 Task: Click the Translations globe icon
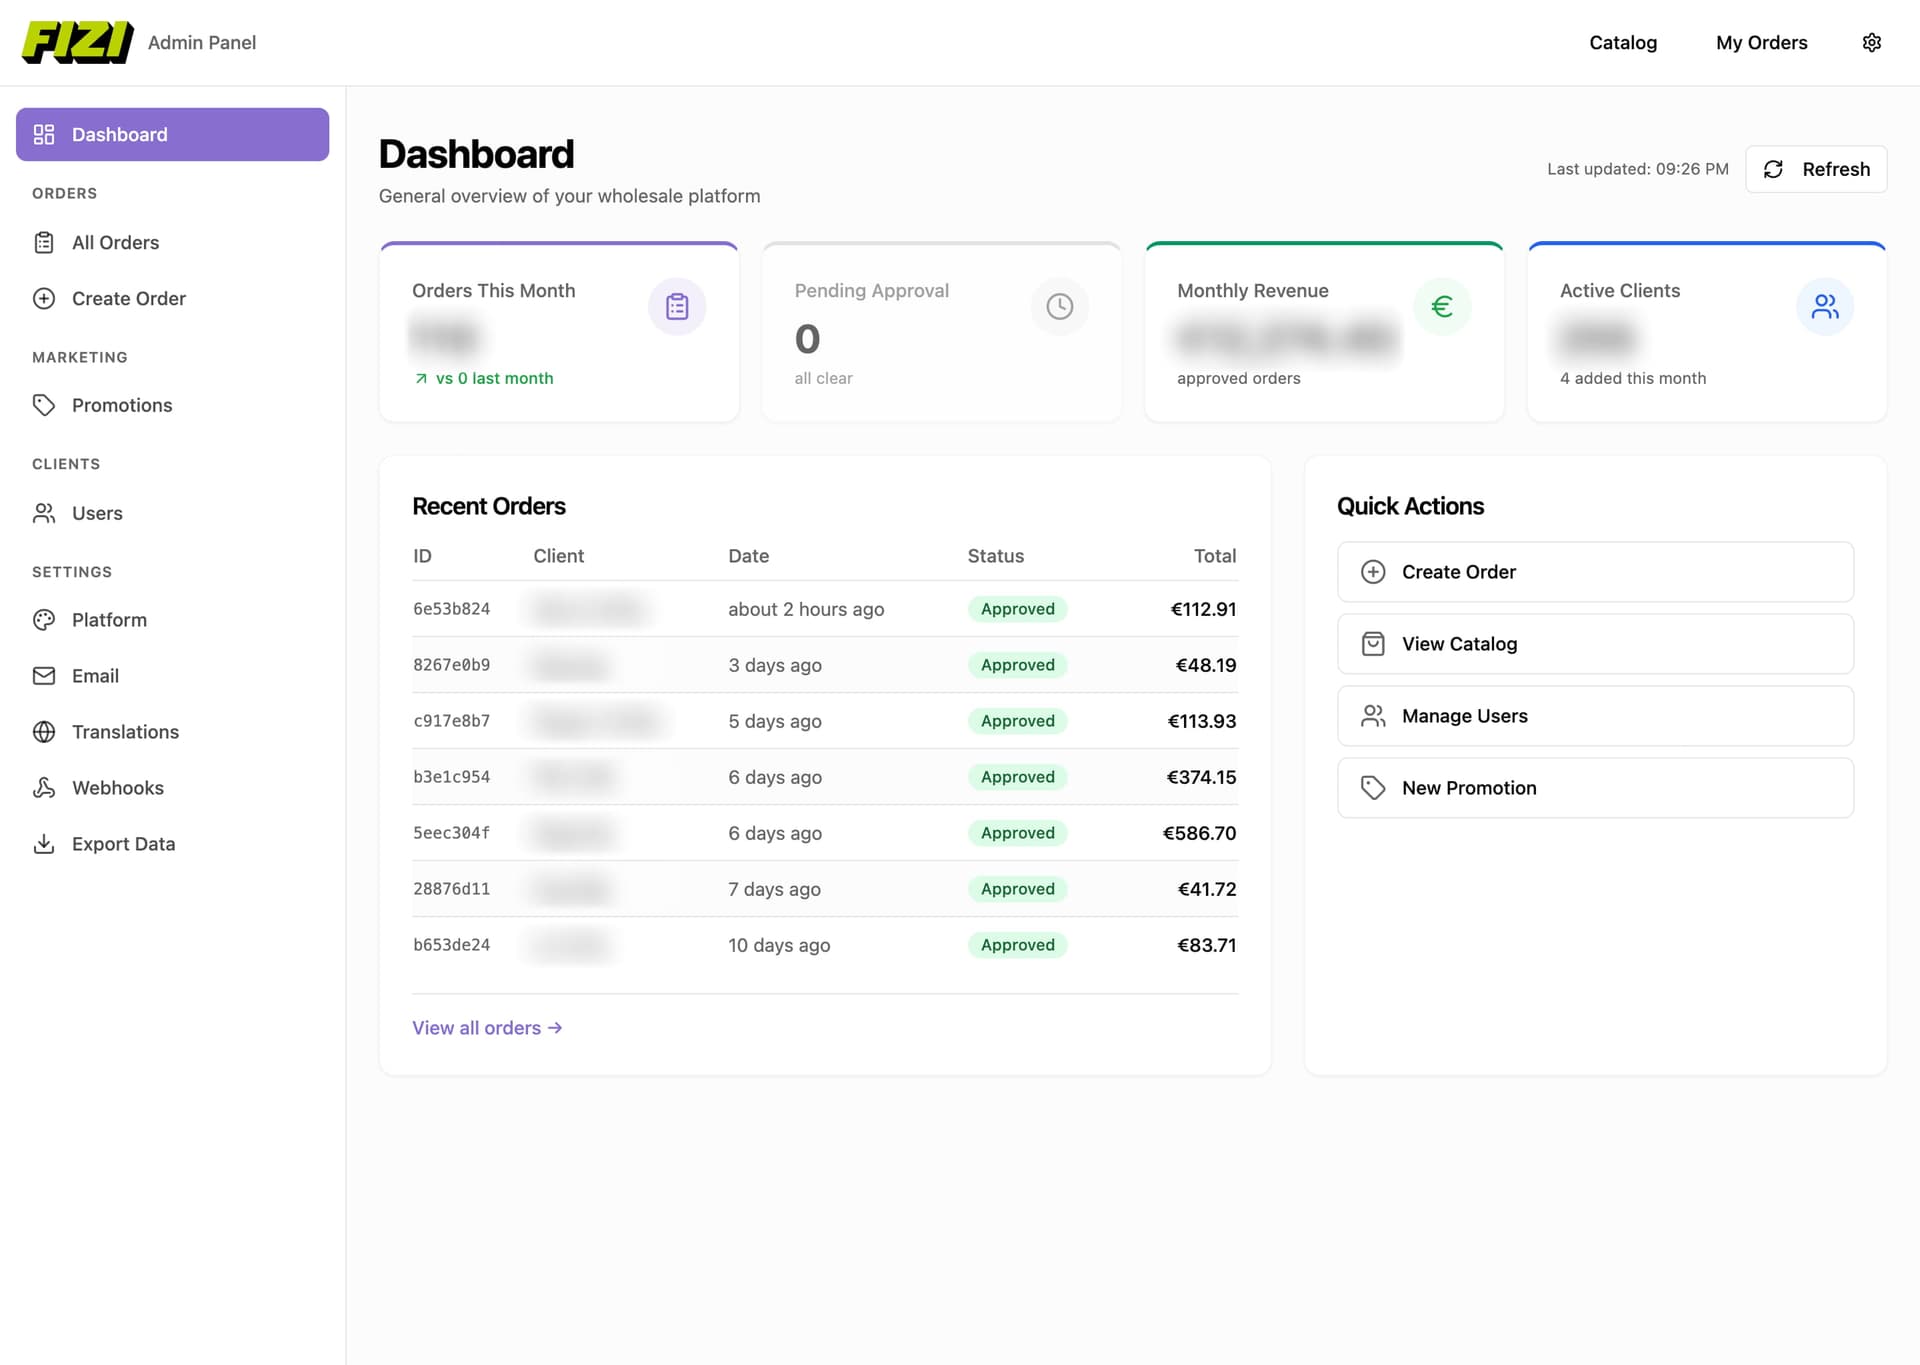point(44,731)
